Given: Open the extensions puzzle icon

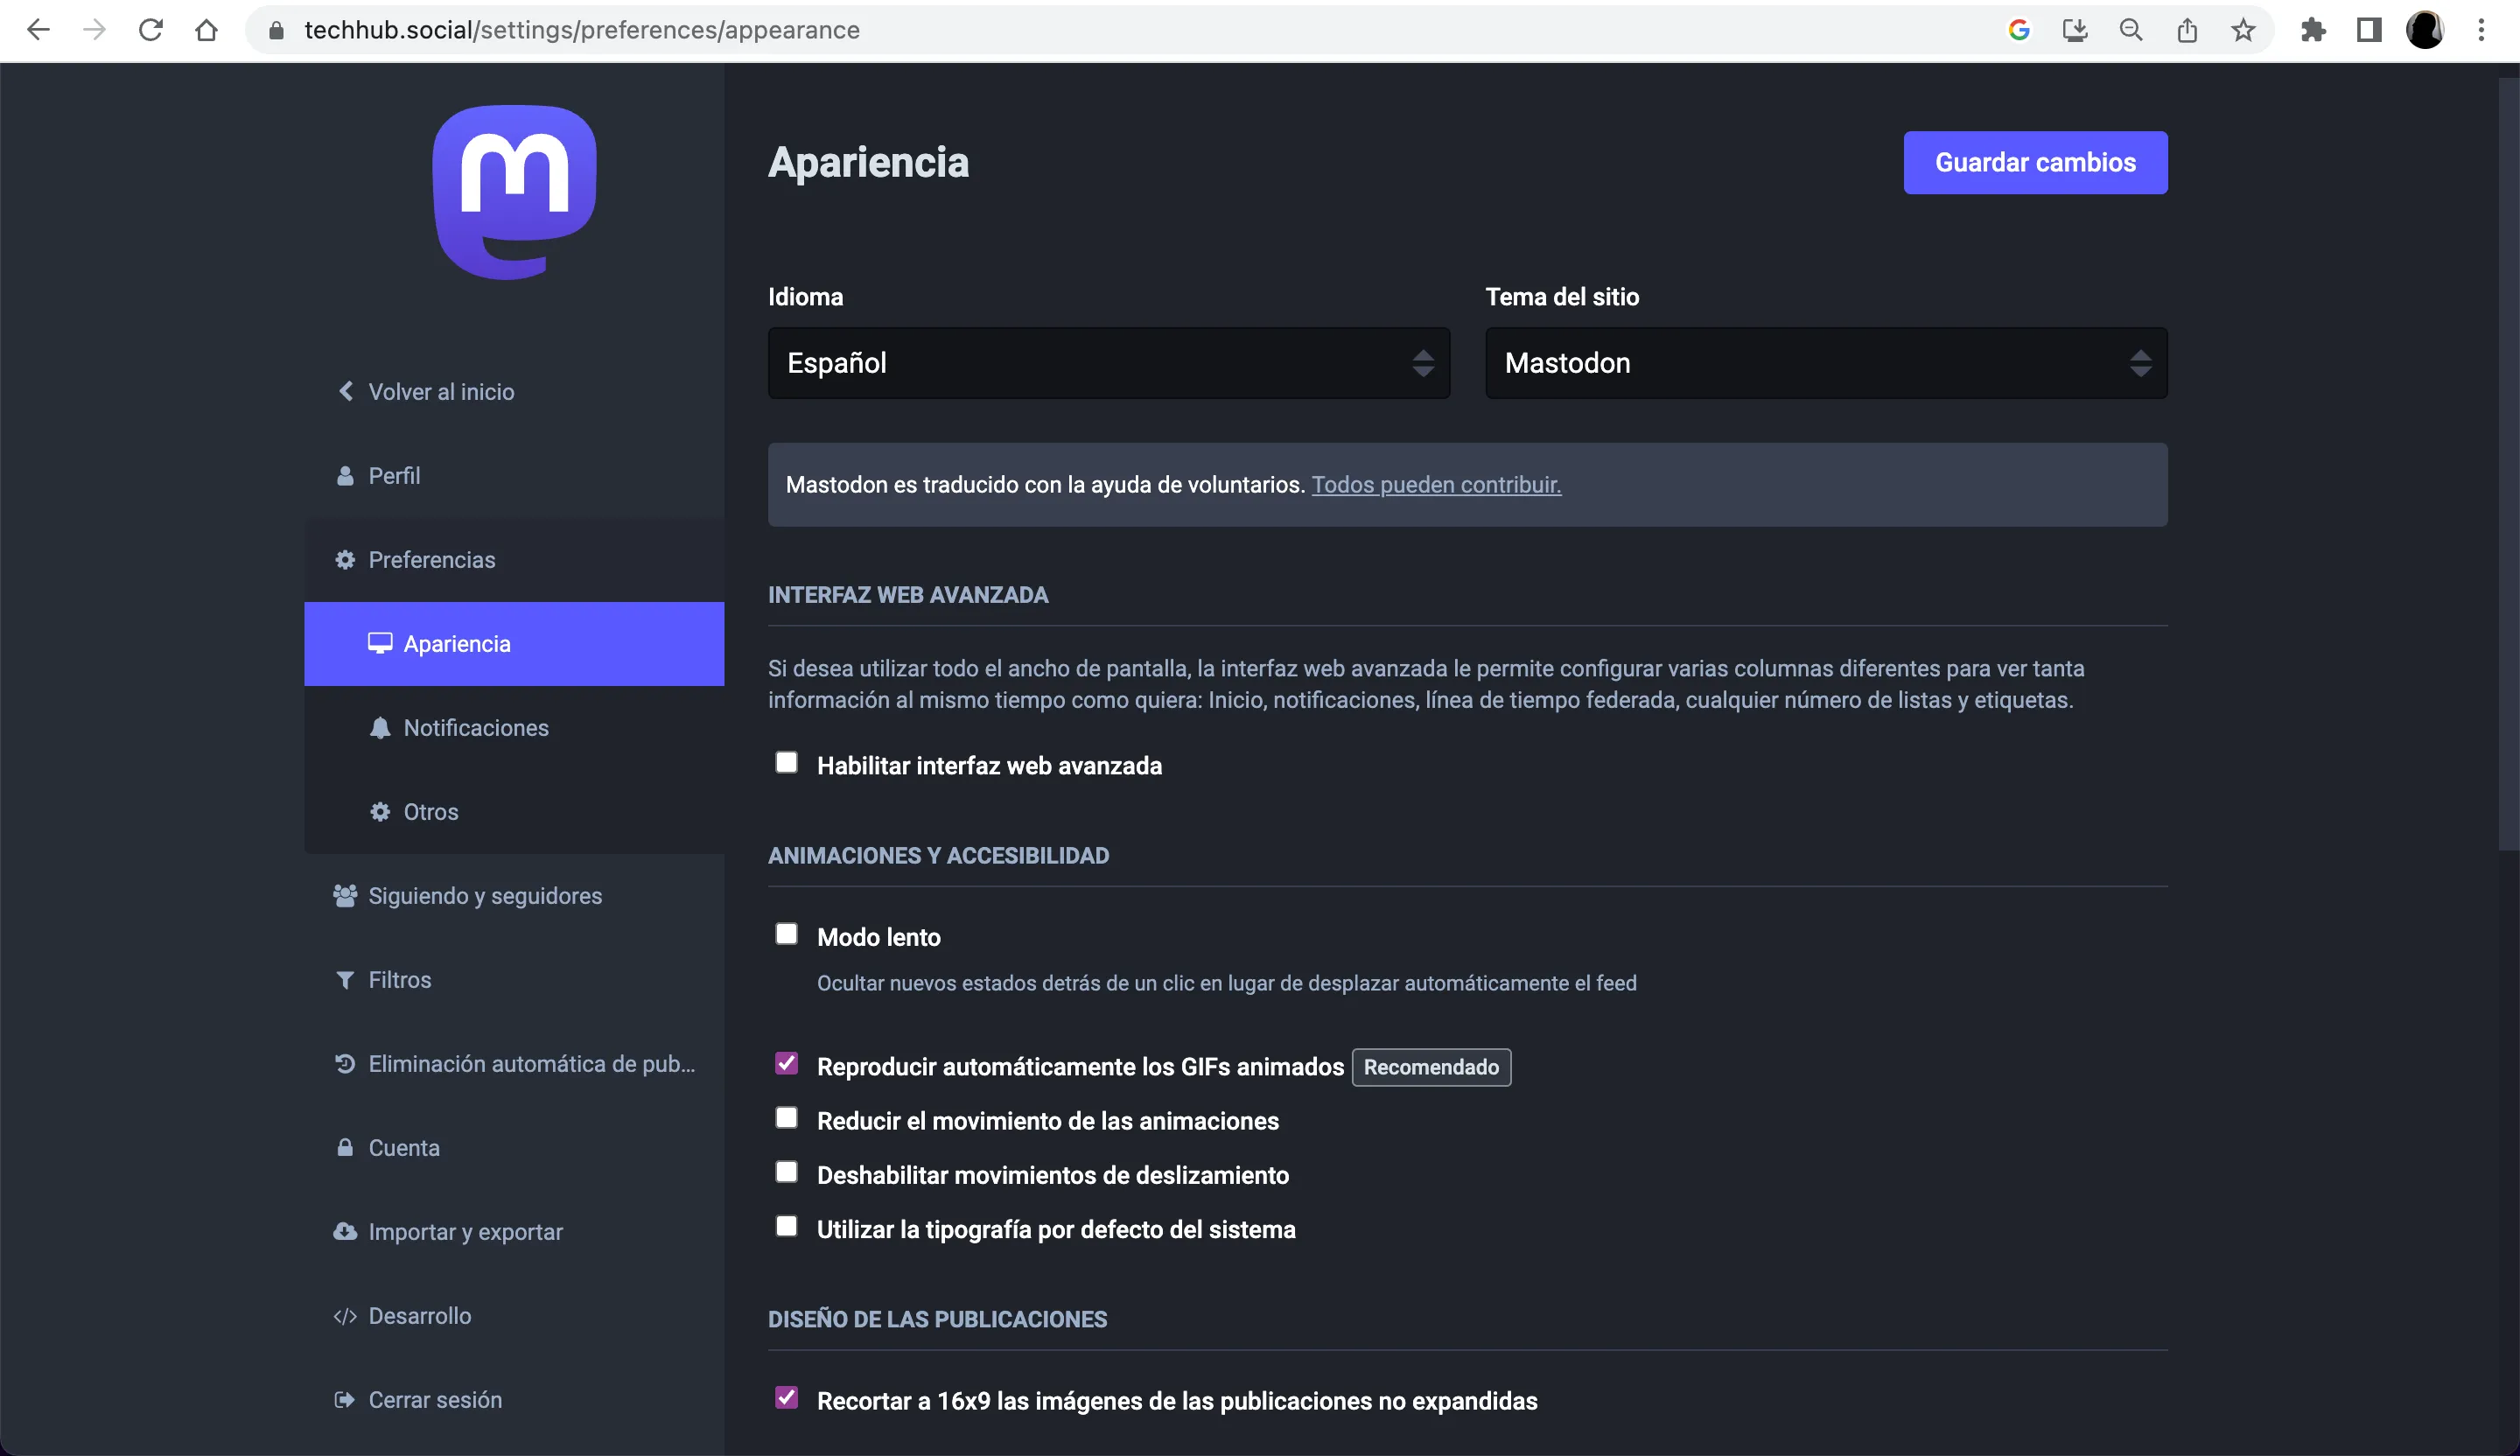Looking at the screenshot, I should 2313,30.
